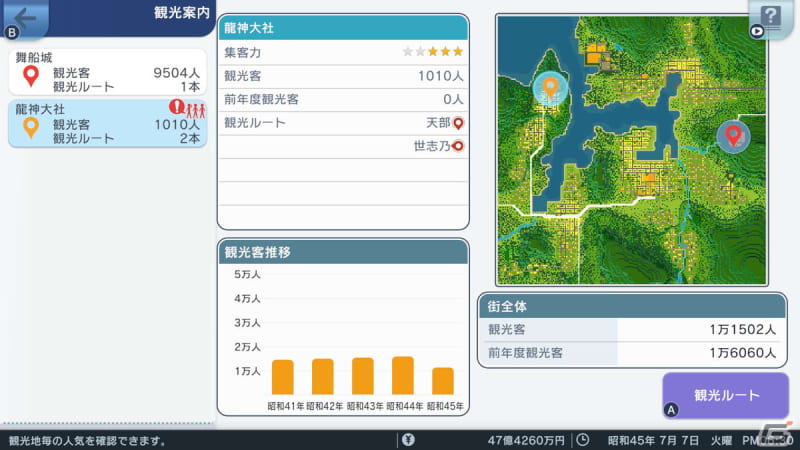Click the 前年度観光客 0人 row
Screen dimensions: 800x450
pos(343,99)
